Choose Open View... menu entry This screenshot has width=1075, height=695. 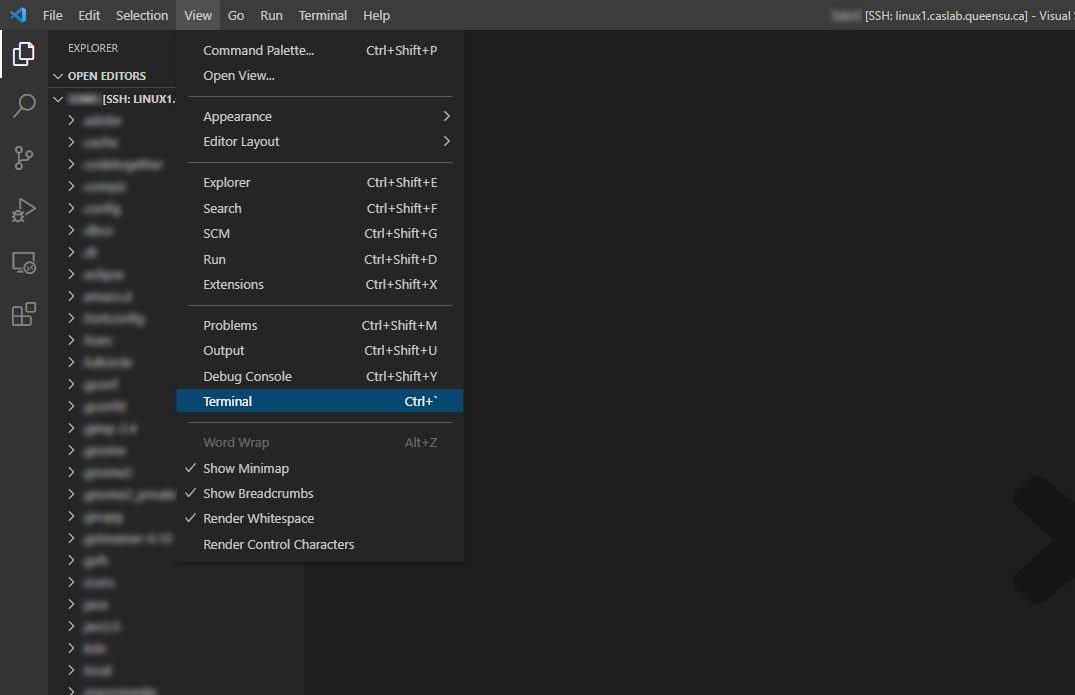coord(319,75)
